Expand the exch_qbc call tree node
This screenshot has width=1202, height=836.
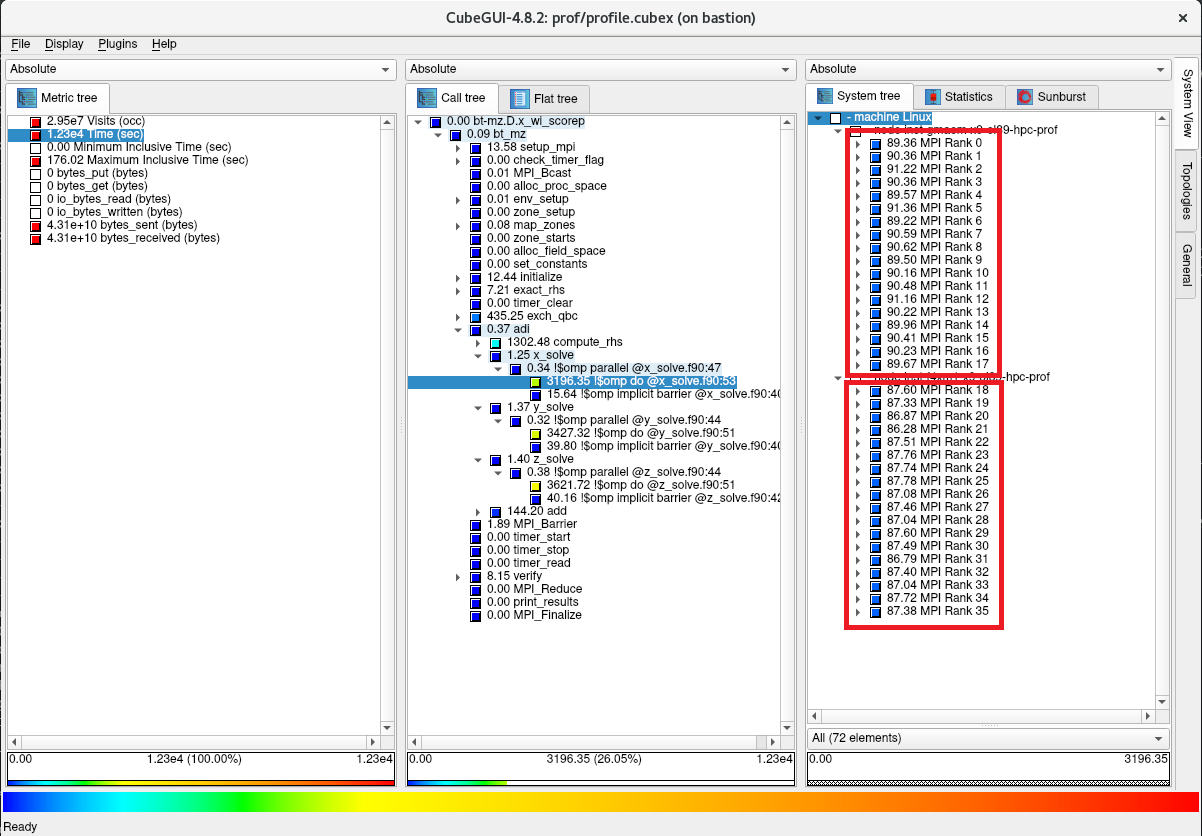click(459, 316)
